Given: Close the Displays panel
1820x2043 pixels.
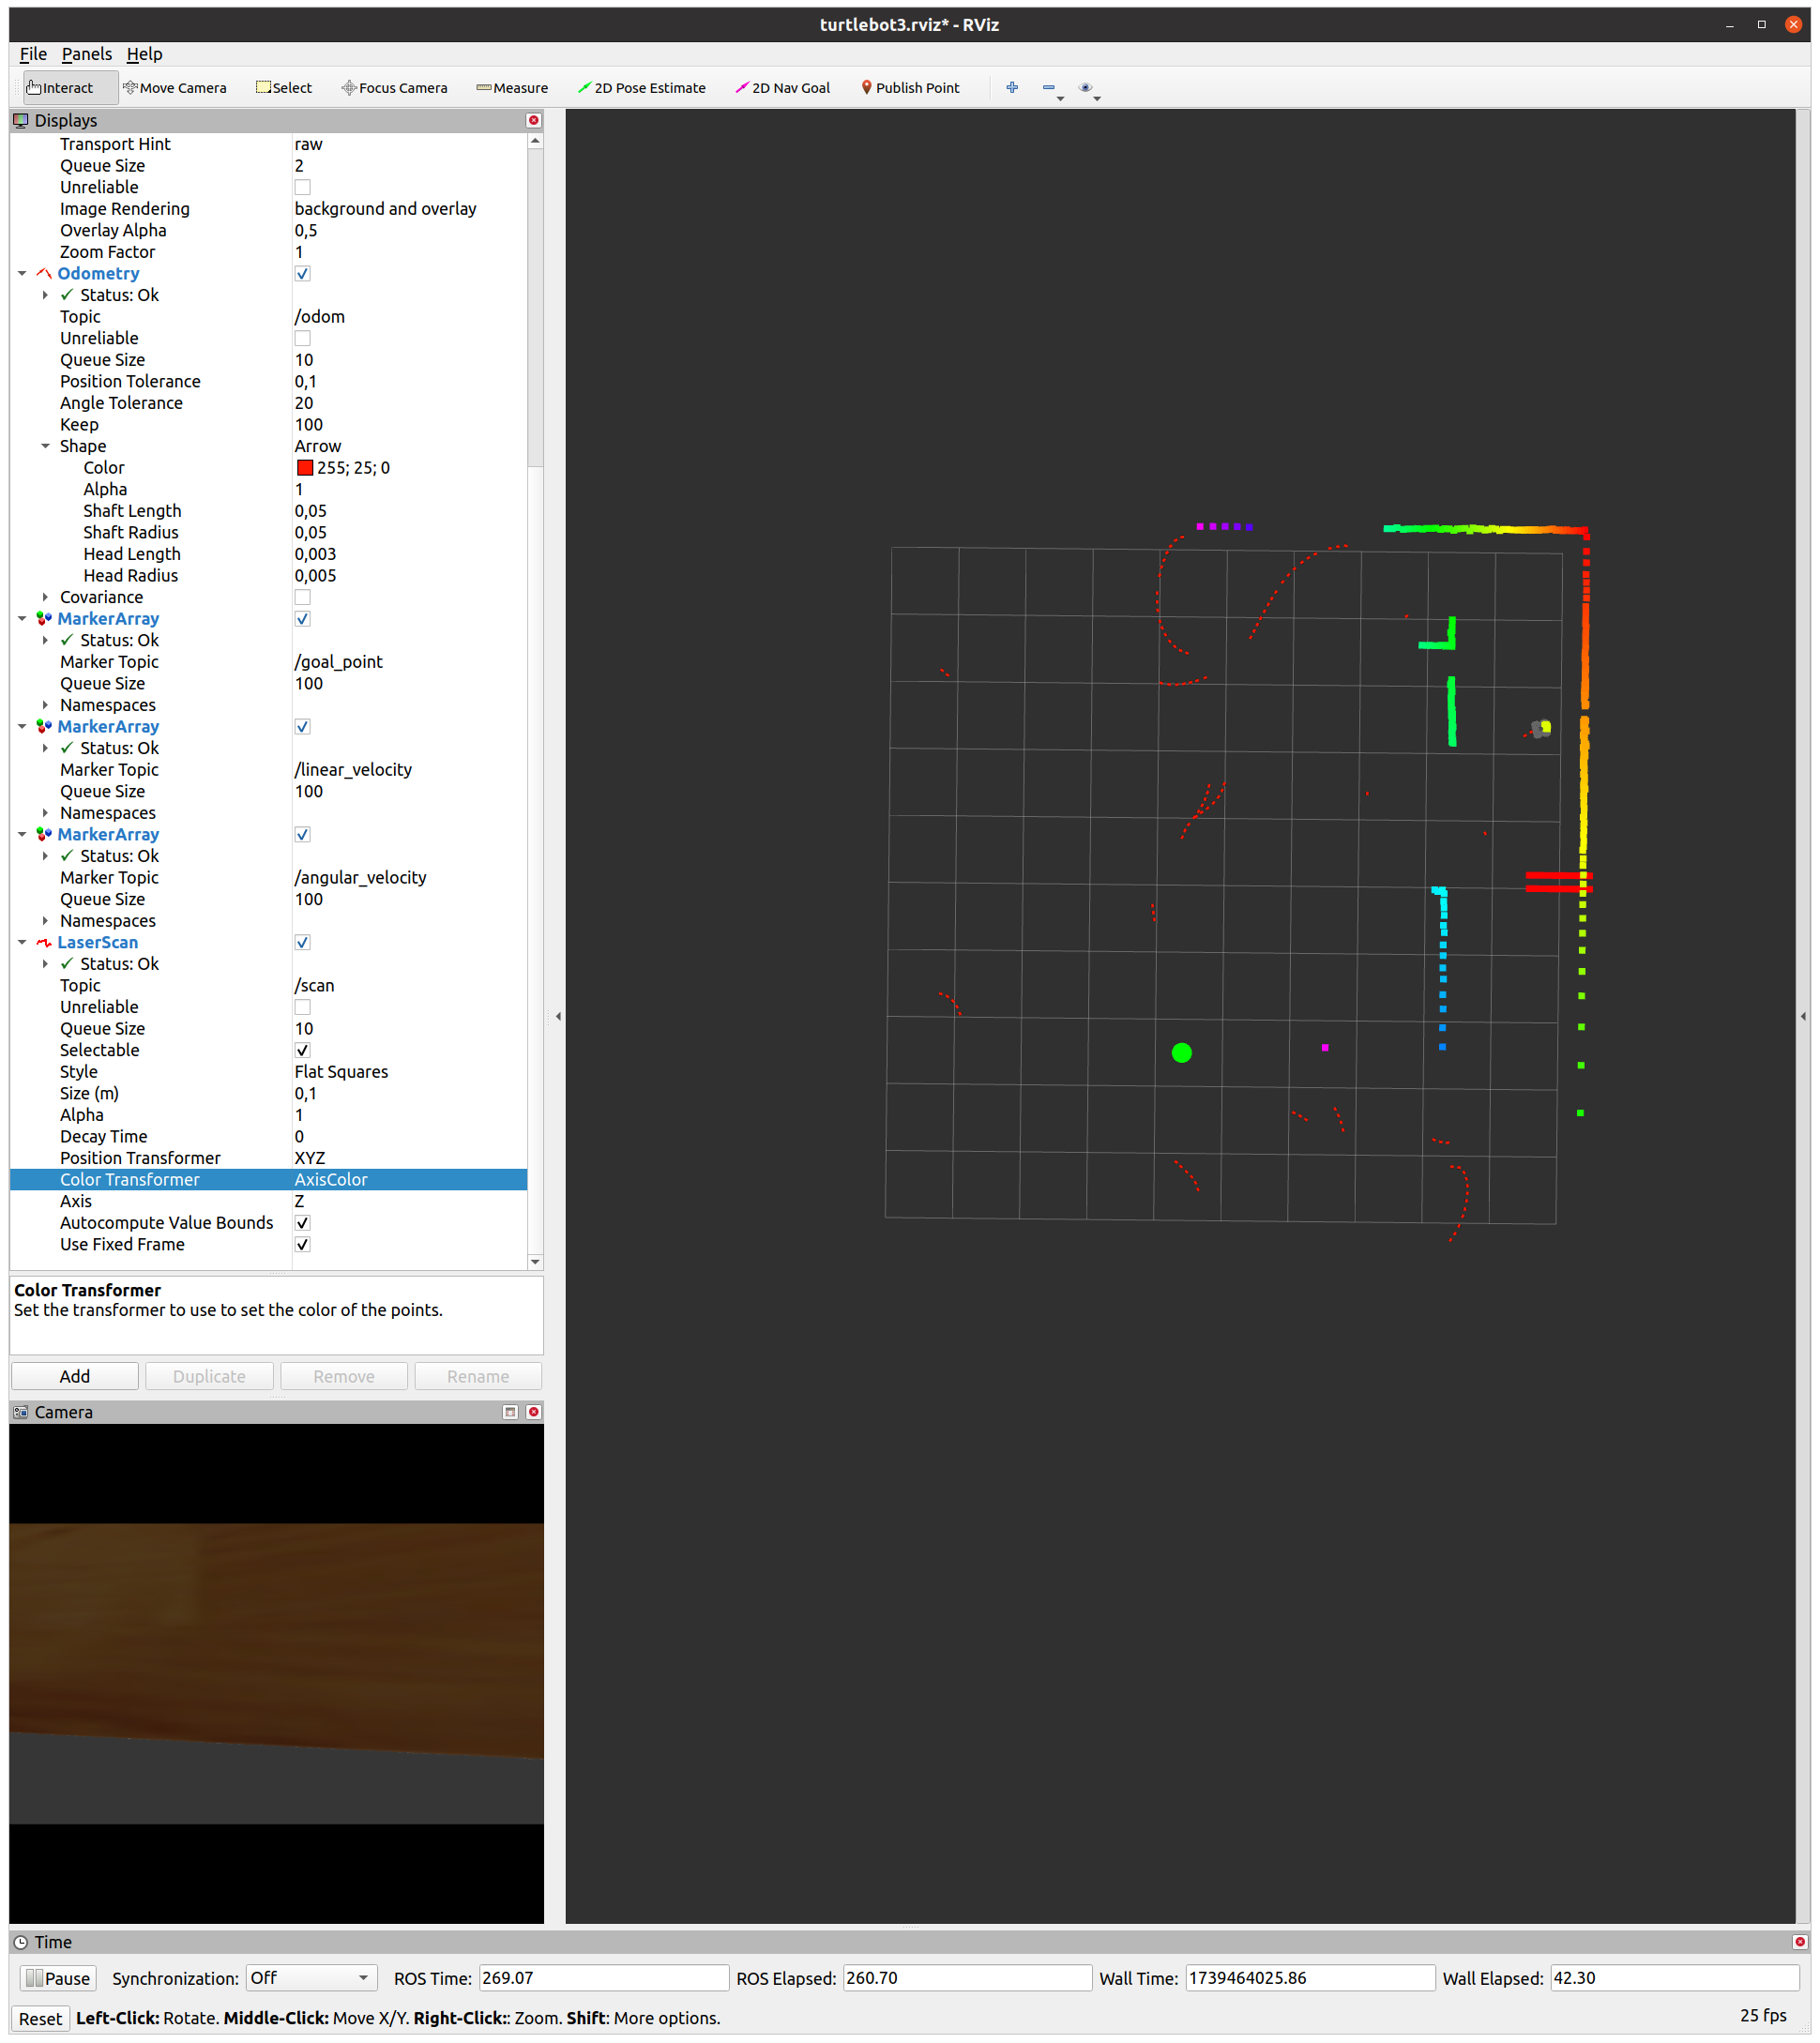Looking at the screenshot, I should pos(534,120).
